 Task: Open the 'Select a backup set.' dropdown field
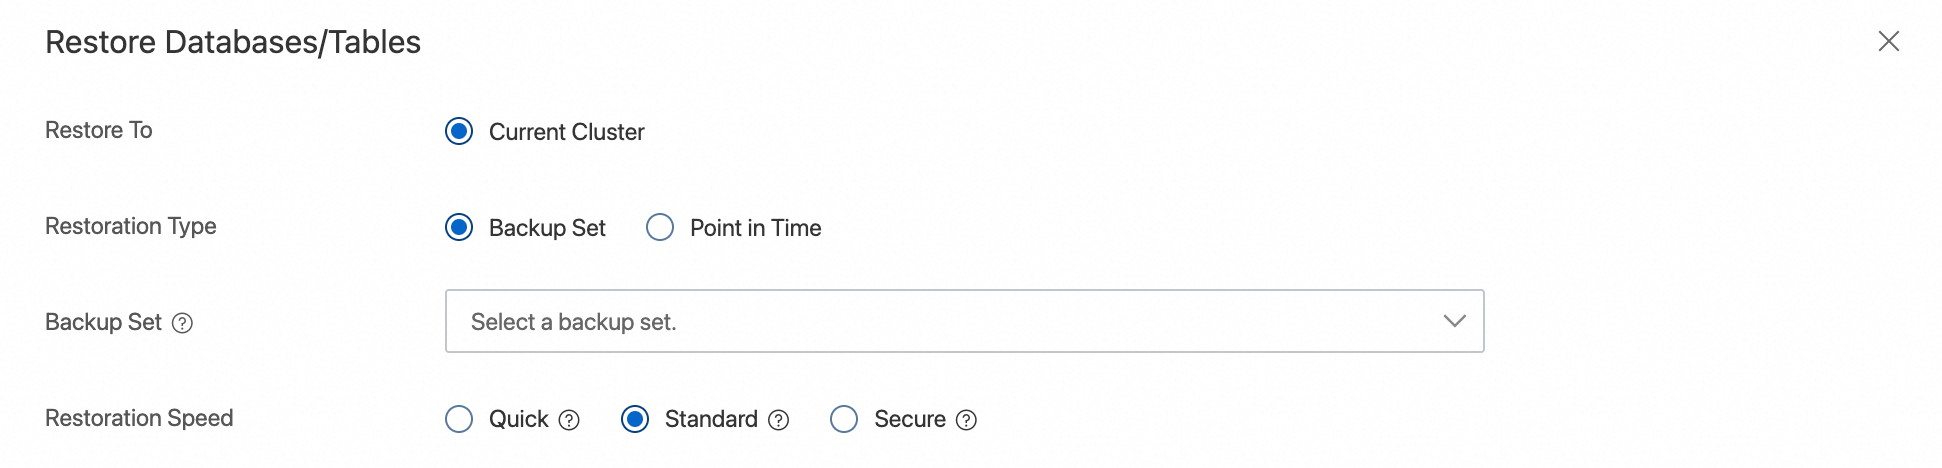click(964, 321)
